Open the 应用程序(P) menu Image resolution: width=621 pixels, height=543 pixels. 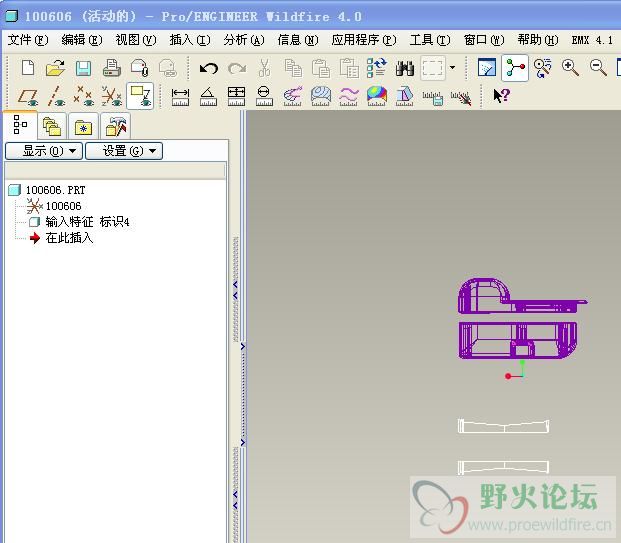[364, 40]
